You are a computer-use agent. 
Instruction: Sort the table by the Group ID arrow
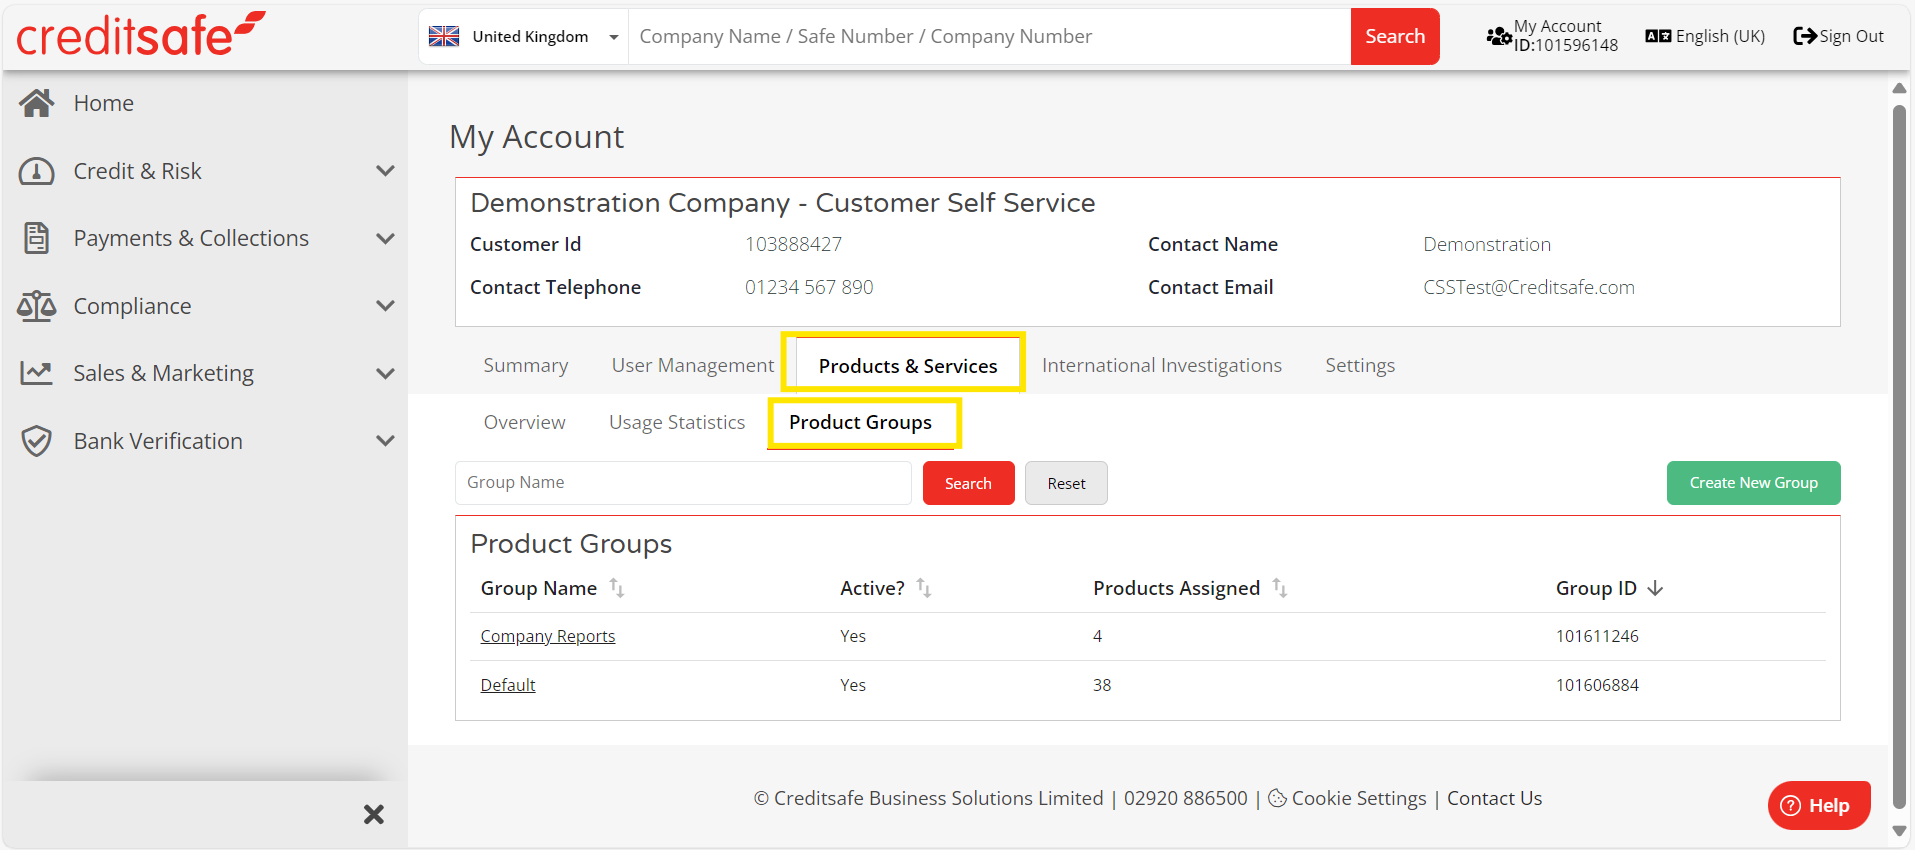coord(1655,588)
